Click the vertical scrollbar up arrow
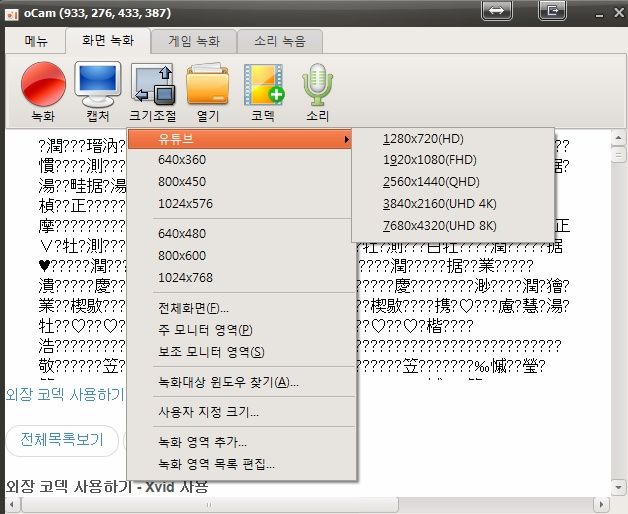Viewport: 628px width, 514px height. coord(618,138)
